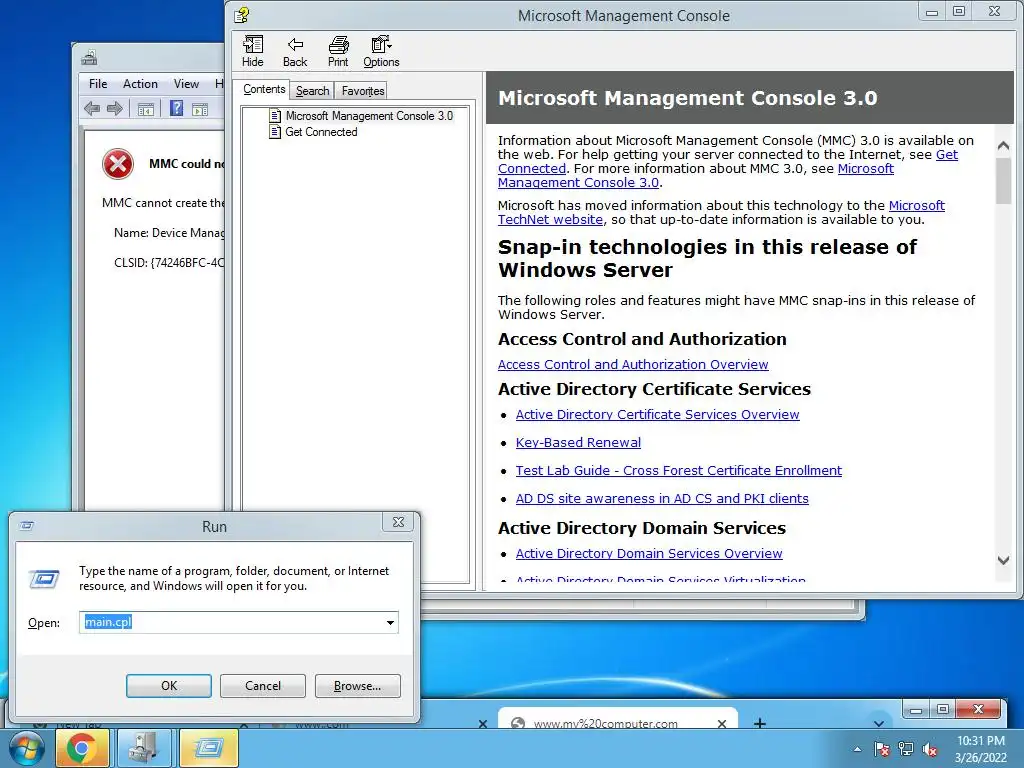Click the help content vertical scrollbar thumb
The height and width of the screenshot is (768, 1024).
click(x=1003, y=181)
